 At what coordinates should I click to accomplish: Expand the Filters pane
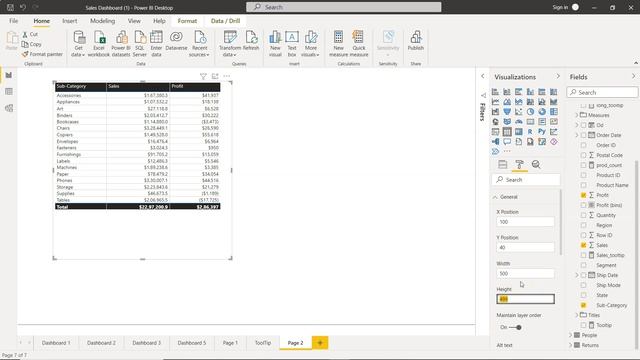[483, 76]
